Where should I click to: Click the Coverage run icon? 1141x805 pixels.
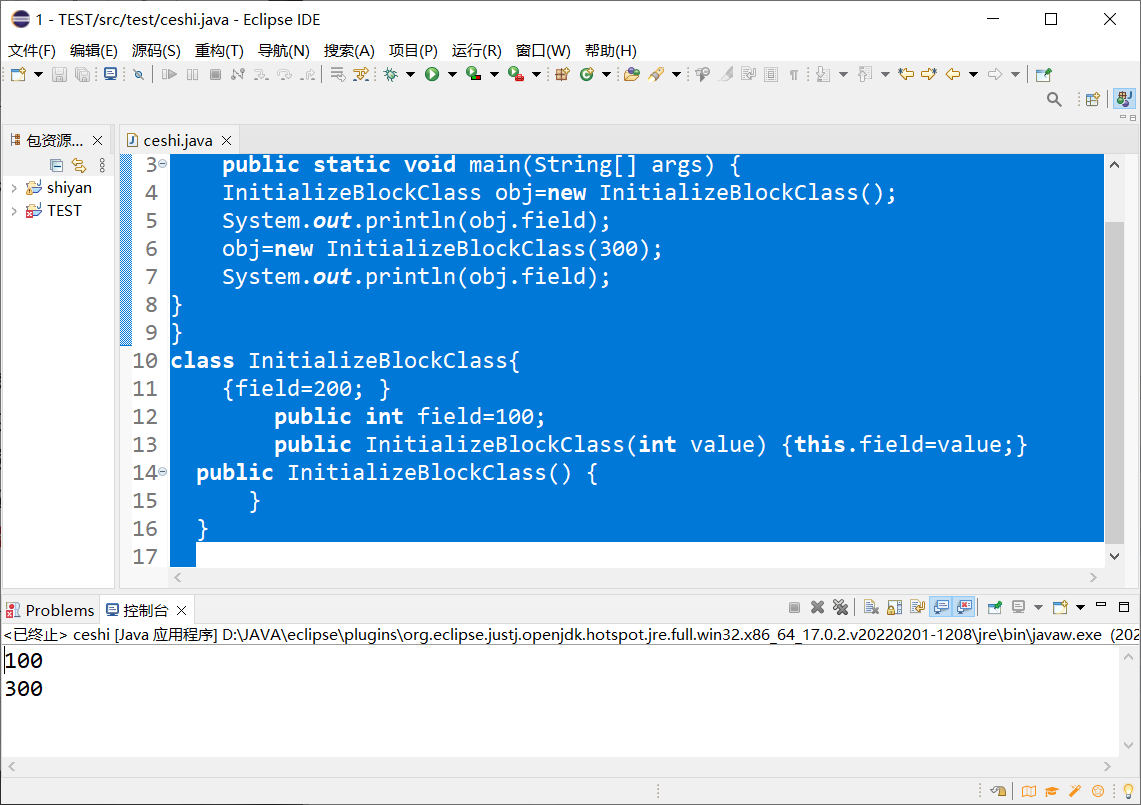click(x=474, y=74)
